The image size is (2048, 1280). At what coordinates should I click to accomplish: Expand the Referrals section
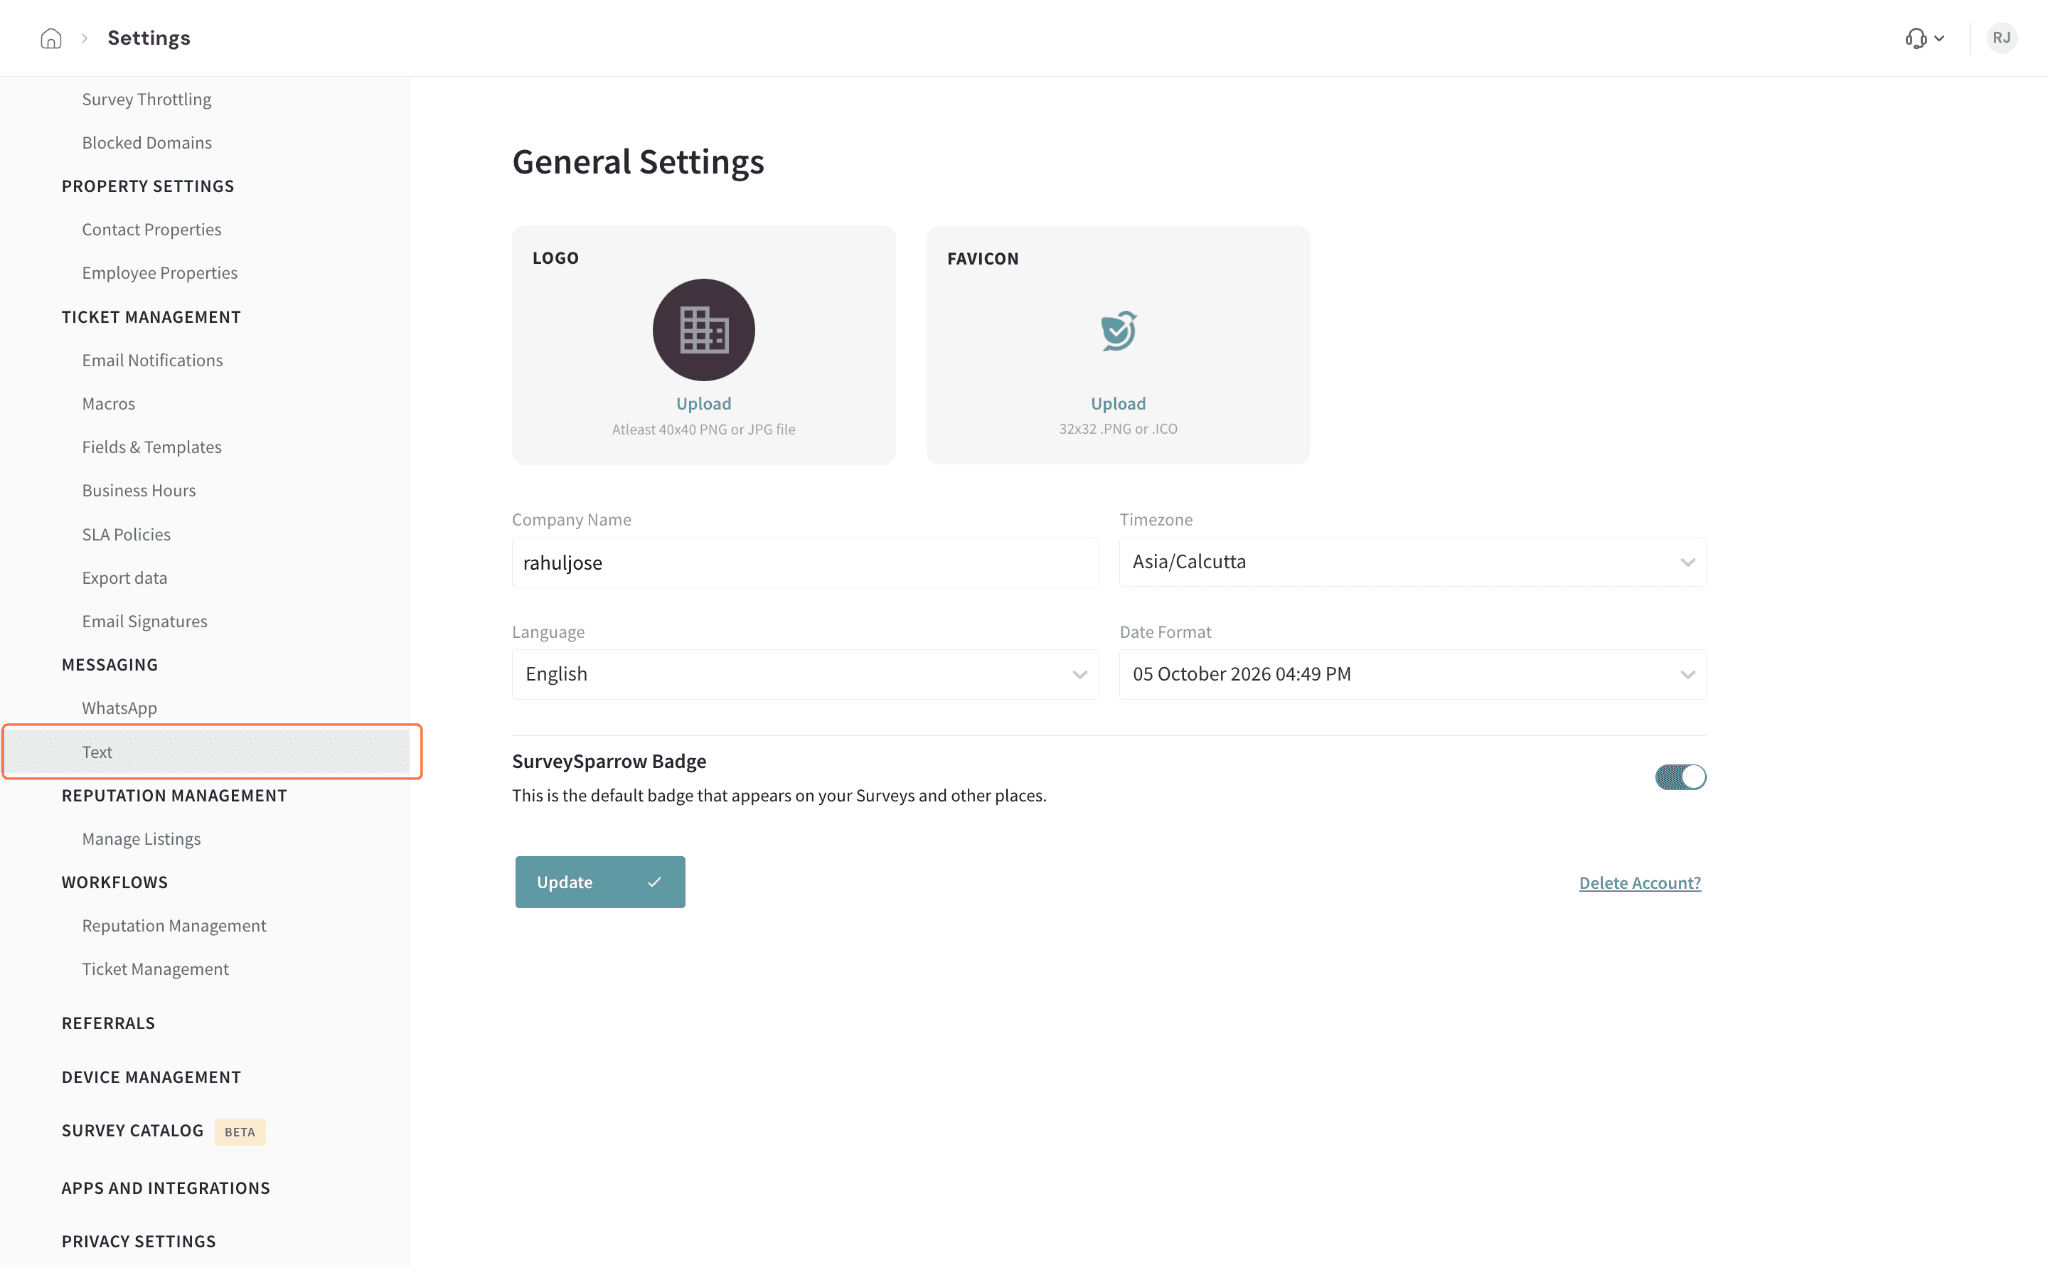108,1023
